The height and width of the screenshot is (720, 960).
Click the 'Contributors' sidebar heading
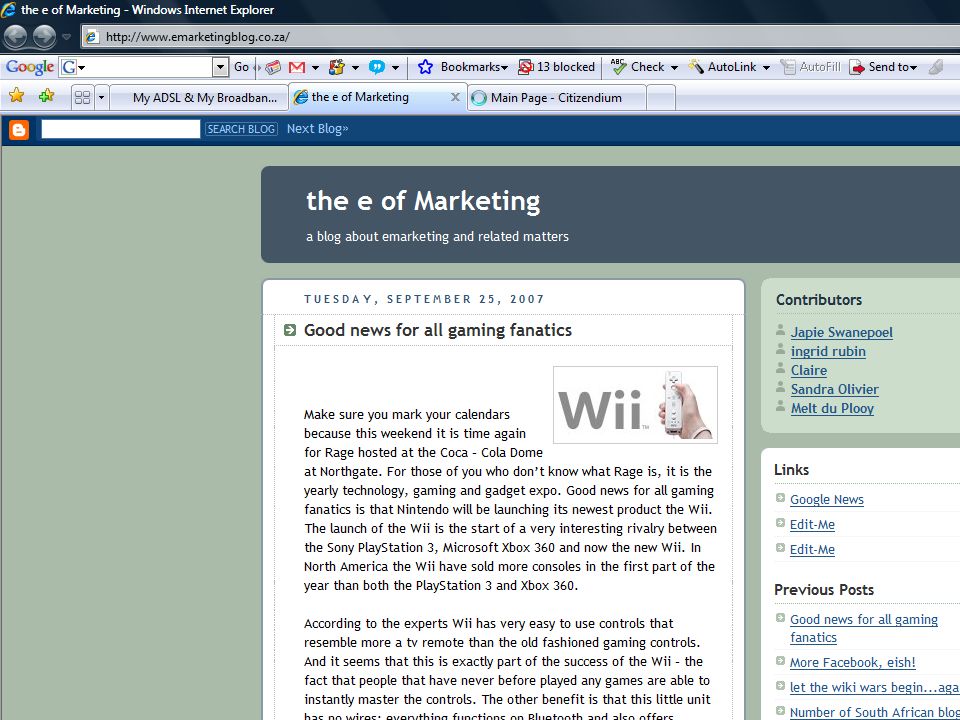819,299
